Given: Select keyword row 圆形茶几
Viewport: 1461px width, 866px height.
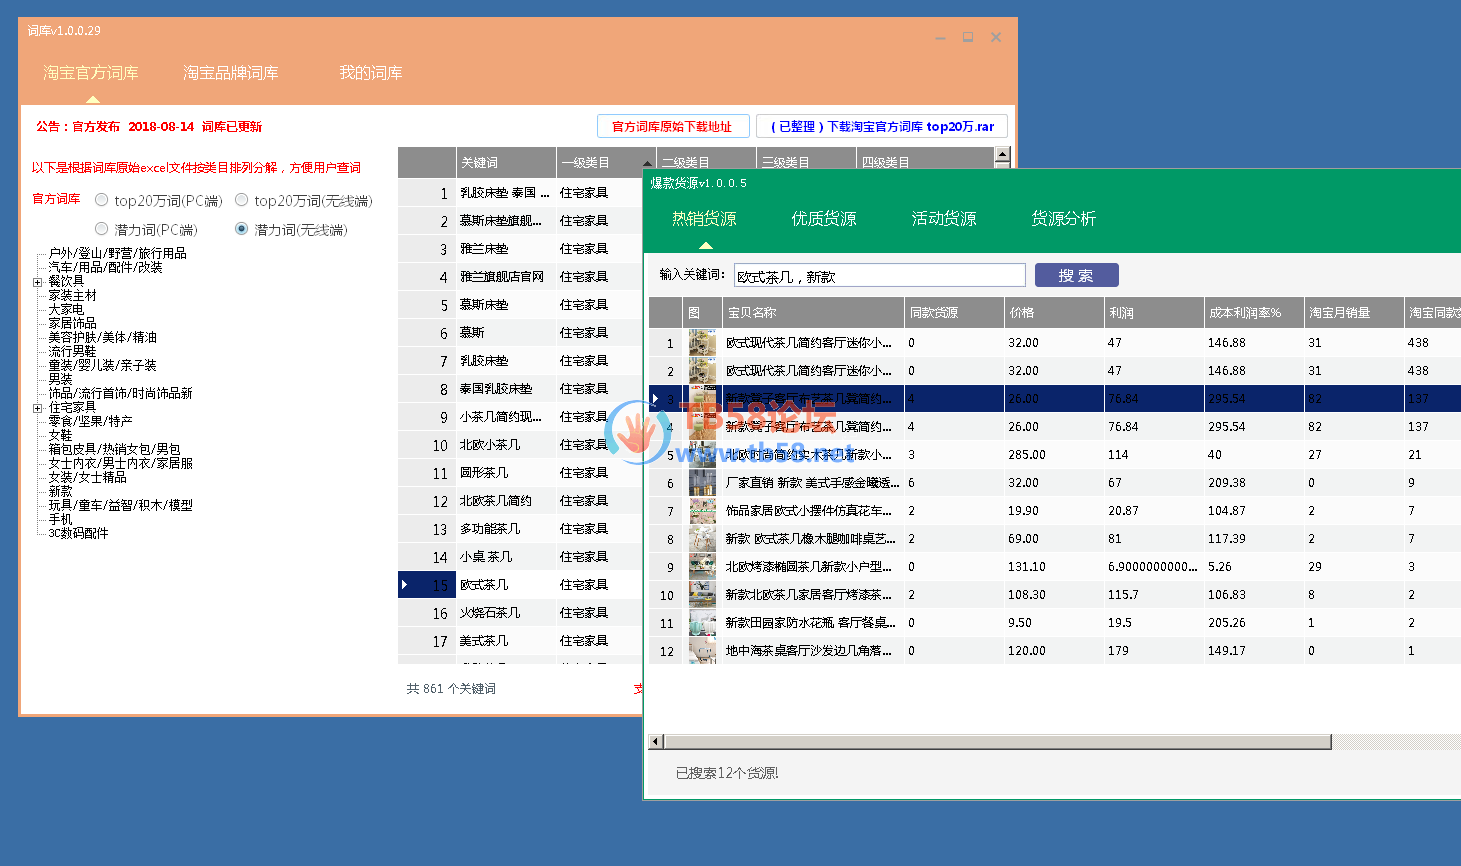Looking at the screenshot, I should point(520,473).
